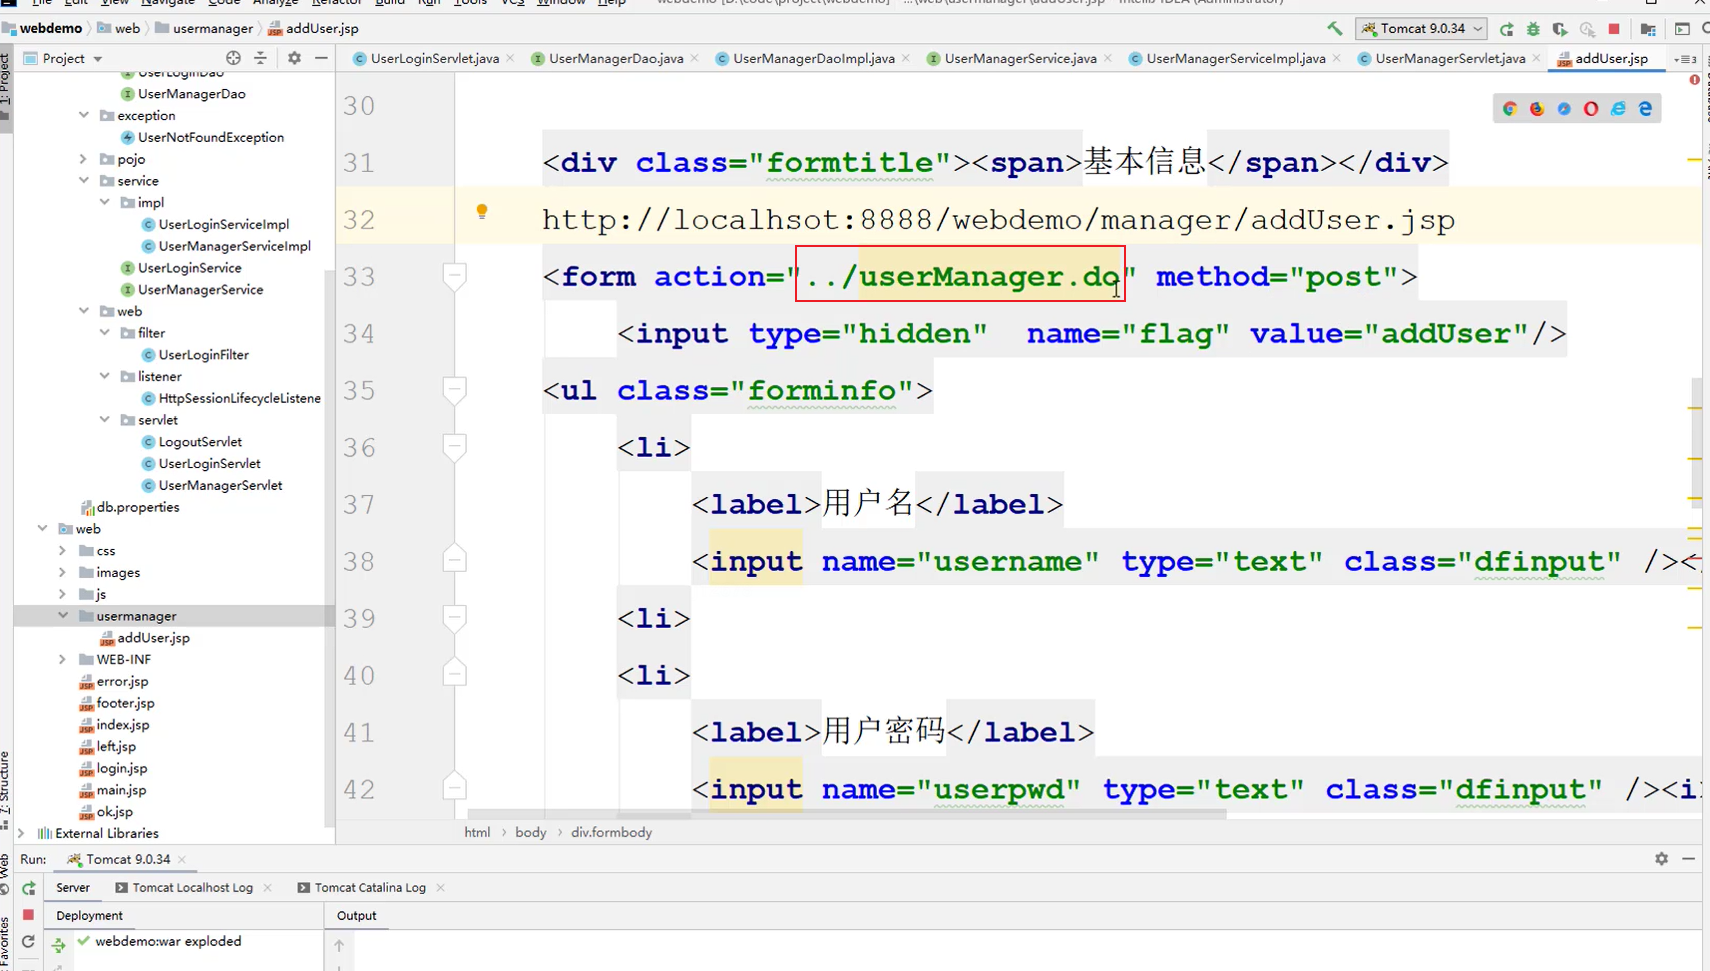Open page in Safari browser icon
This screenshot has height=971, width=1710.
tap(1564, 108)
